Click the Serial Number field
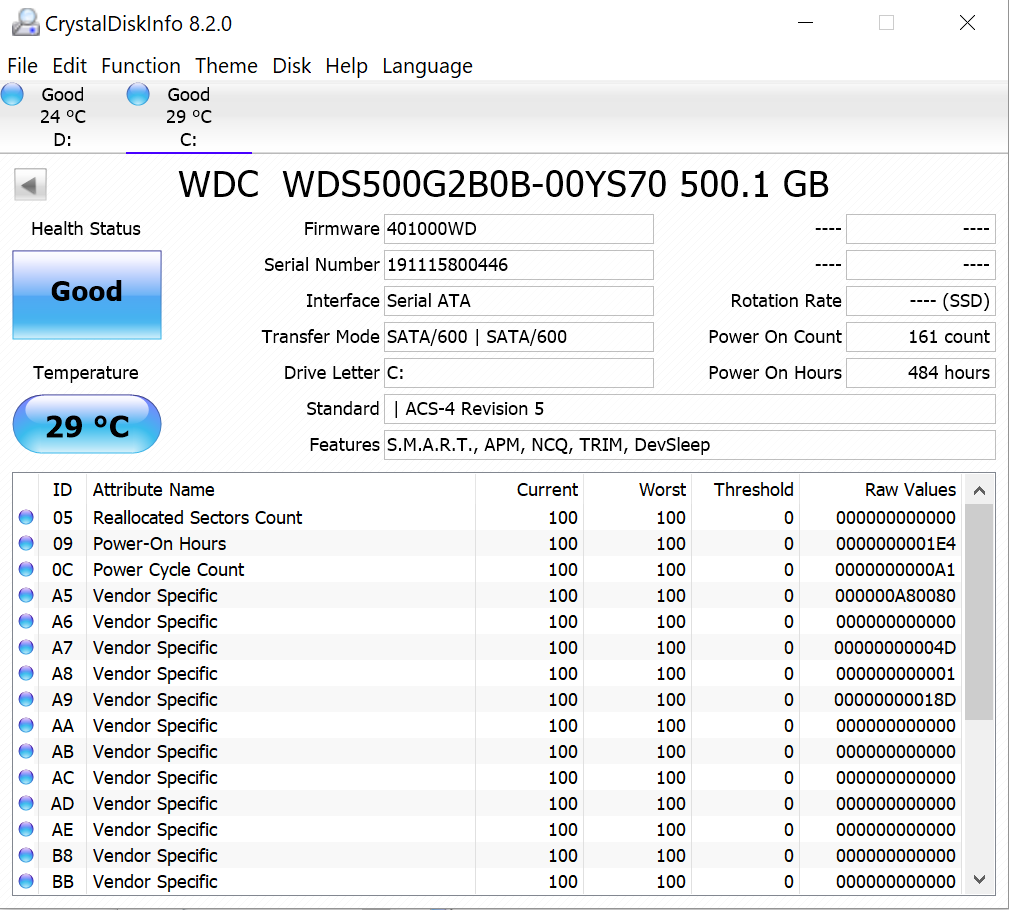 tap(518, 265)
